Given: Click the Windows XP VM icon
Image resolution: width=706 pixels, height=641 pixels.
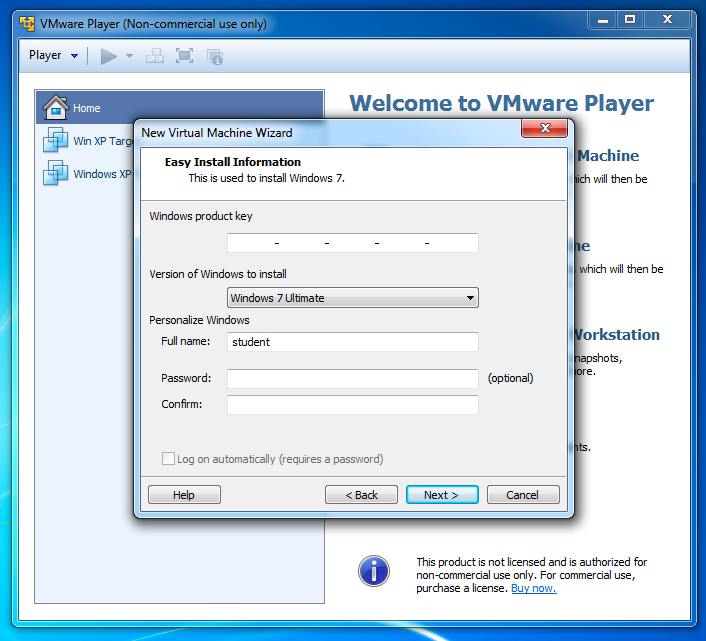Looking at the screenshot, I should 55,172.
